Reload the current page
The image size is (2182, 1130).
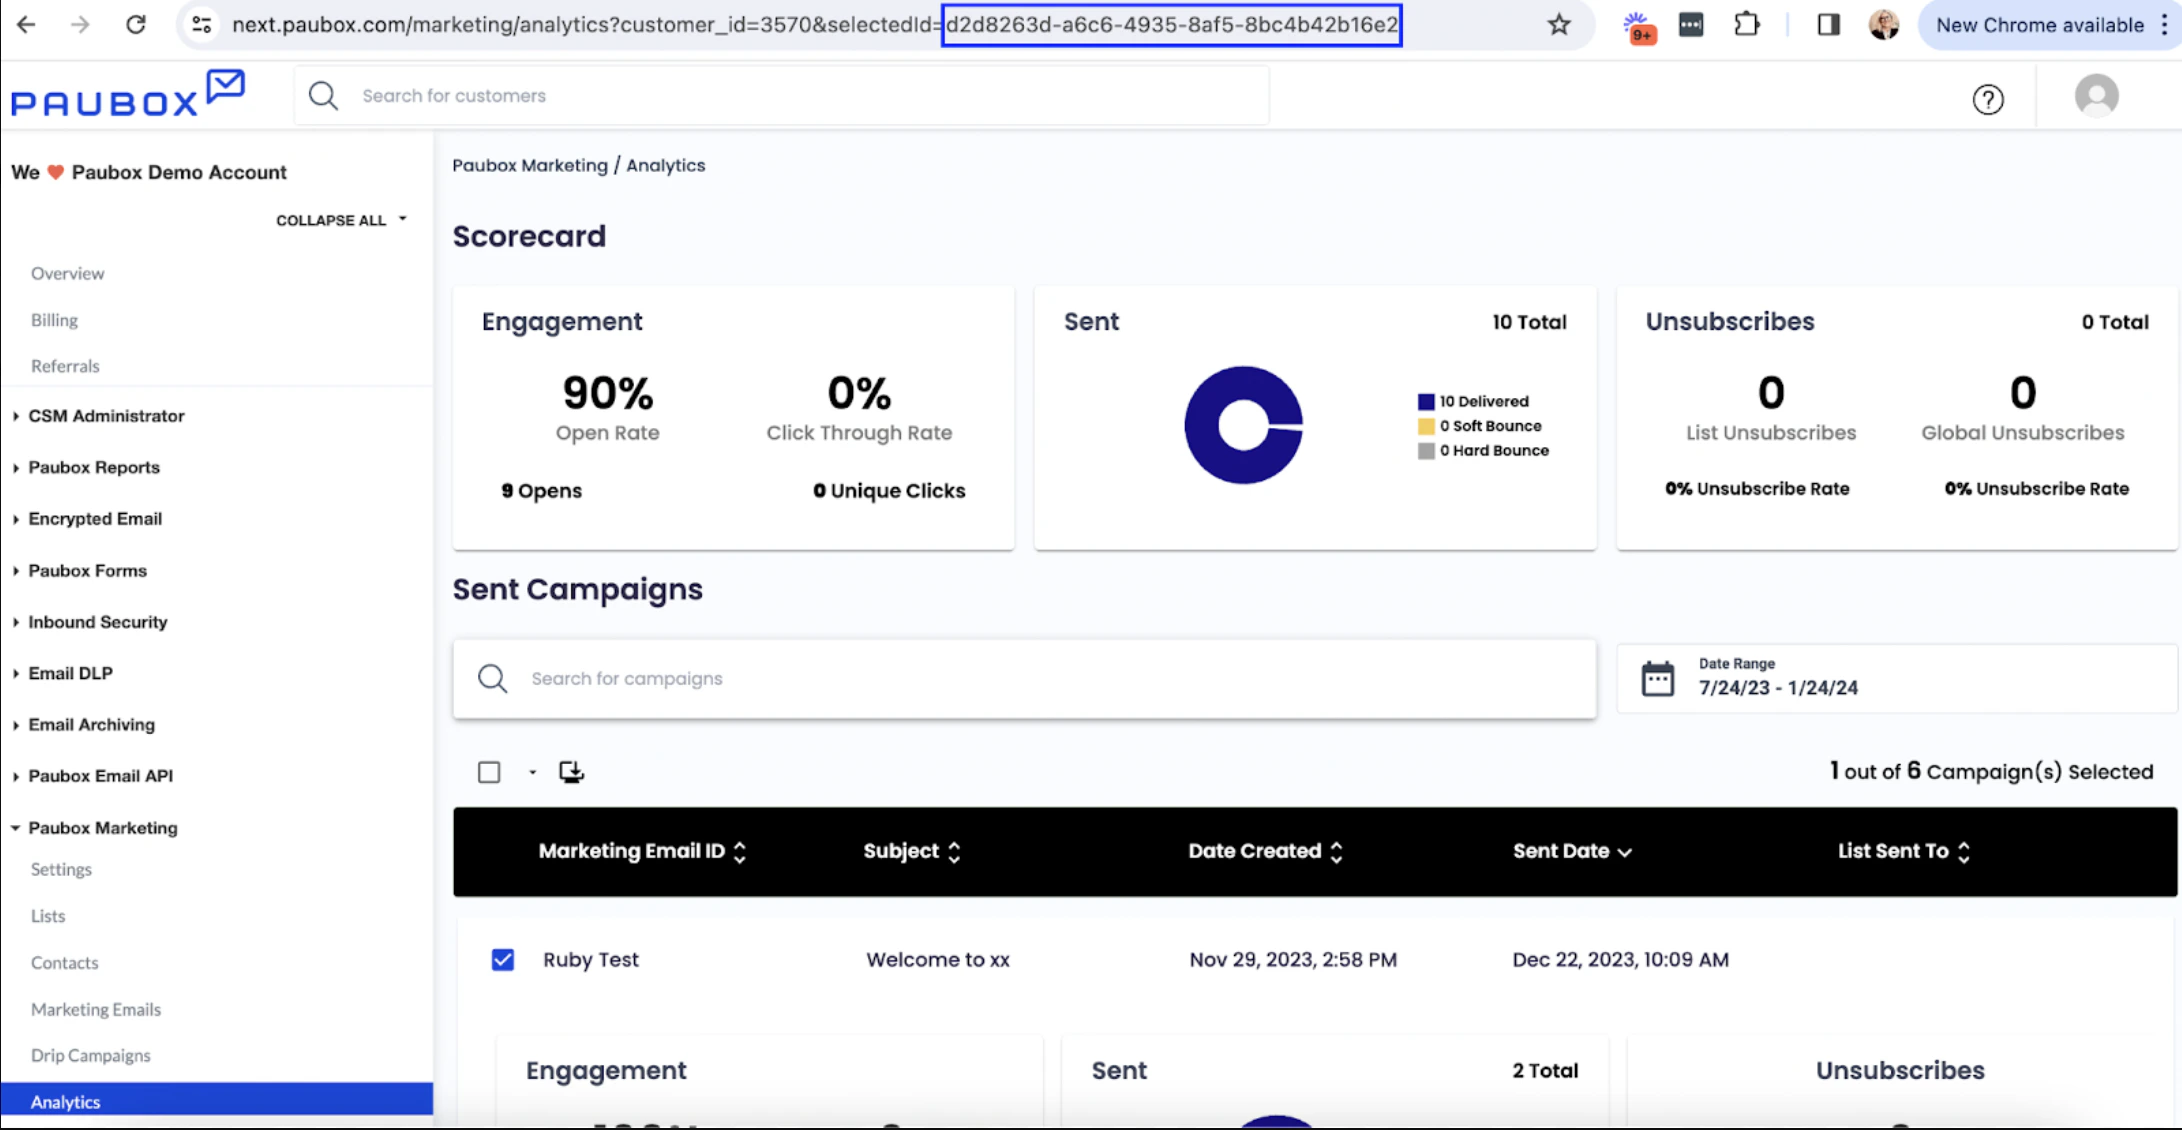pyautogui.click(x=136, y=24)
